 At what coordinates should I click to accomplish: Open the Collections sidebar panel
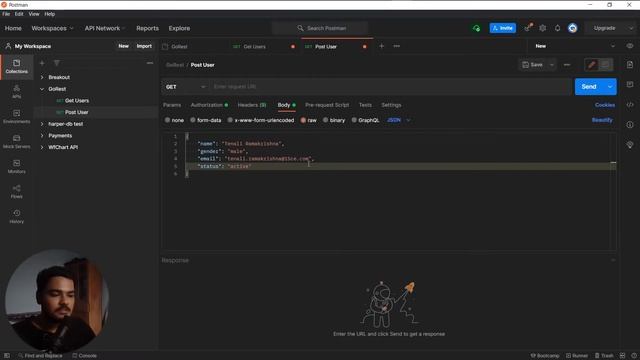coord(16,67)
